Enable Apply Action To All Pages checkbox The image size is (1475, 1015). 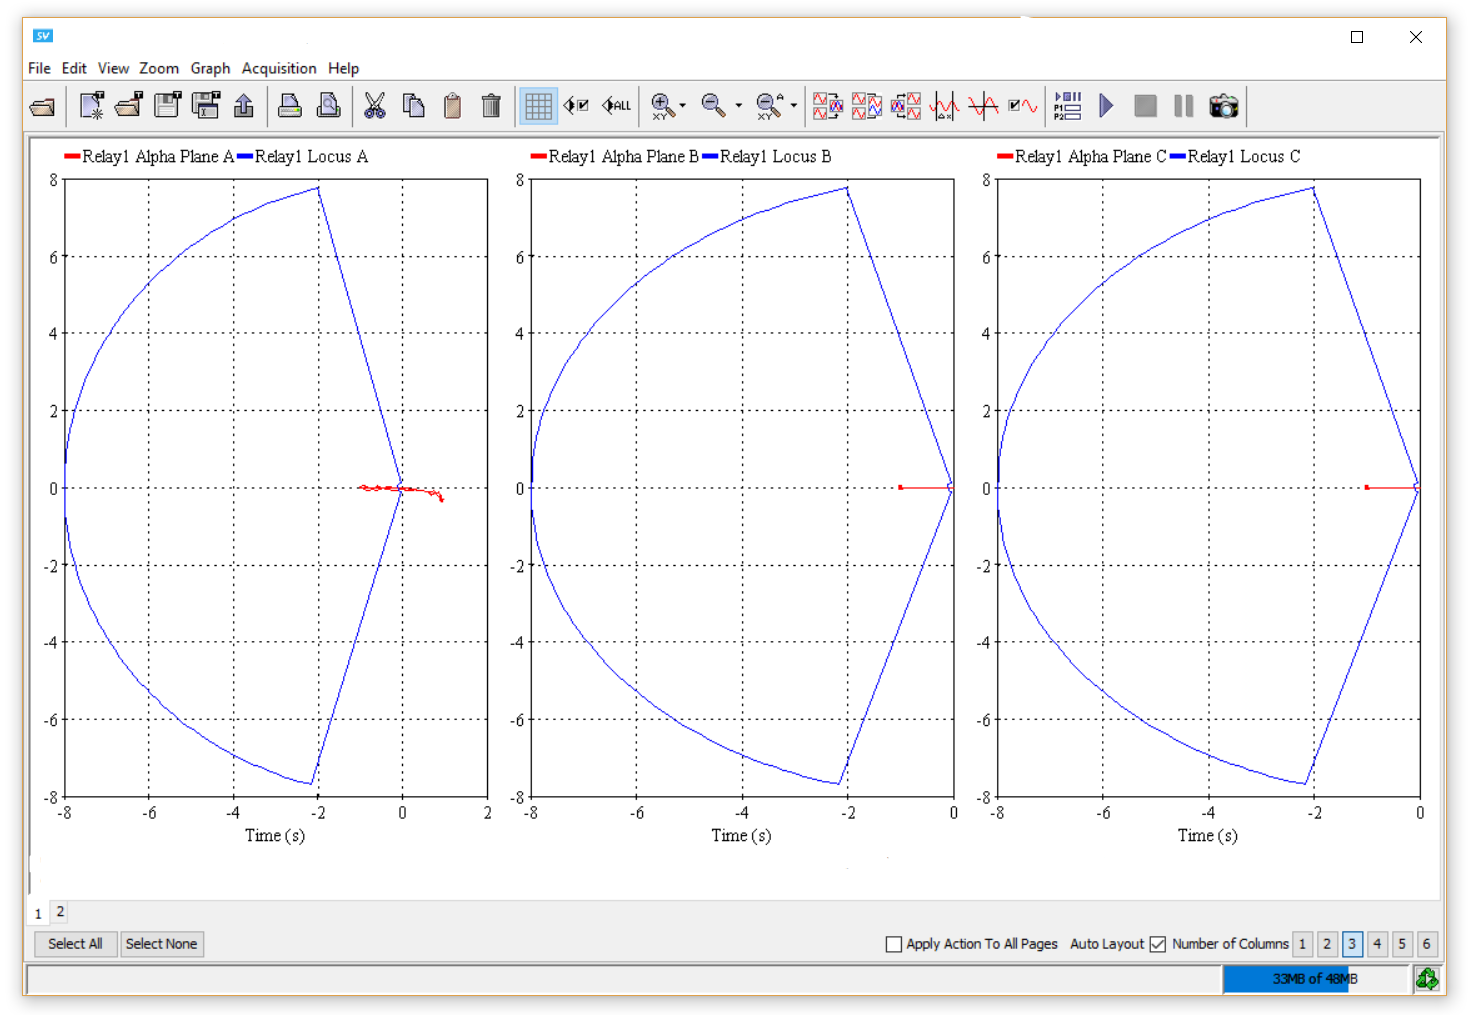click(x=894, y=944)
